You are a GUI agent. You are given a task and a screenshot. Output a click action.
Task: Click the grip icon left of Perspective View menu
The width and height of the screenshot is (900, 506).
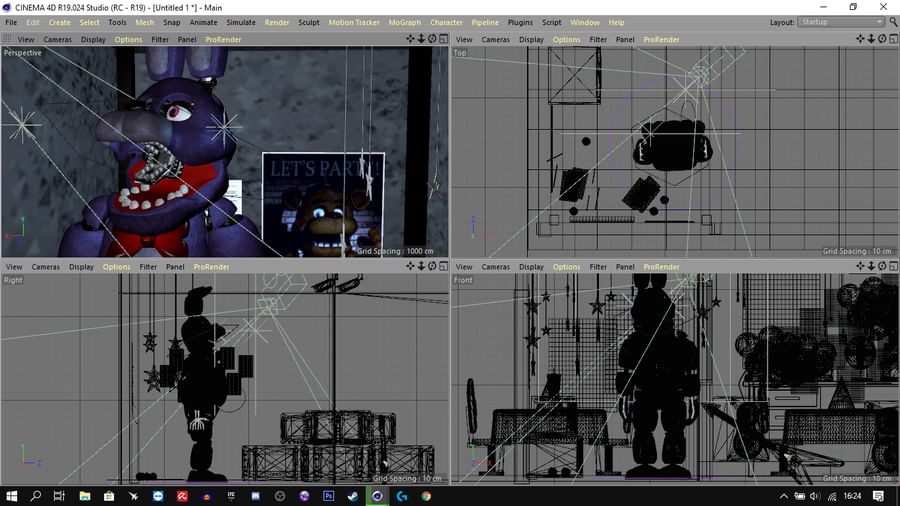pos(7,39)
